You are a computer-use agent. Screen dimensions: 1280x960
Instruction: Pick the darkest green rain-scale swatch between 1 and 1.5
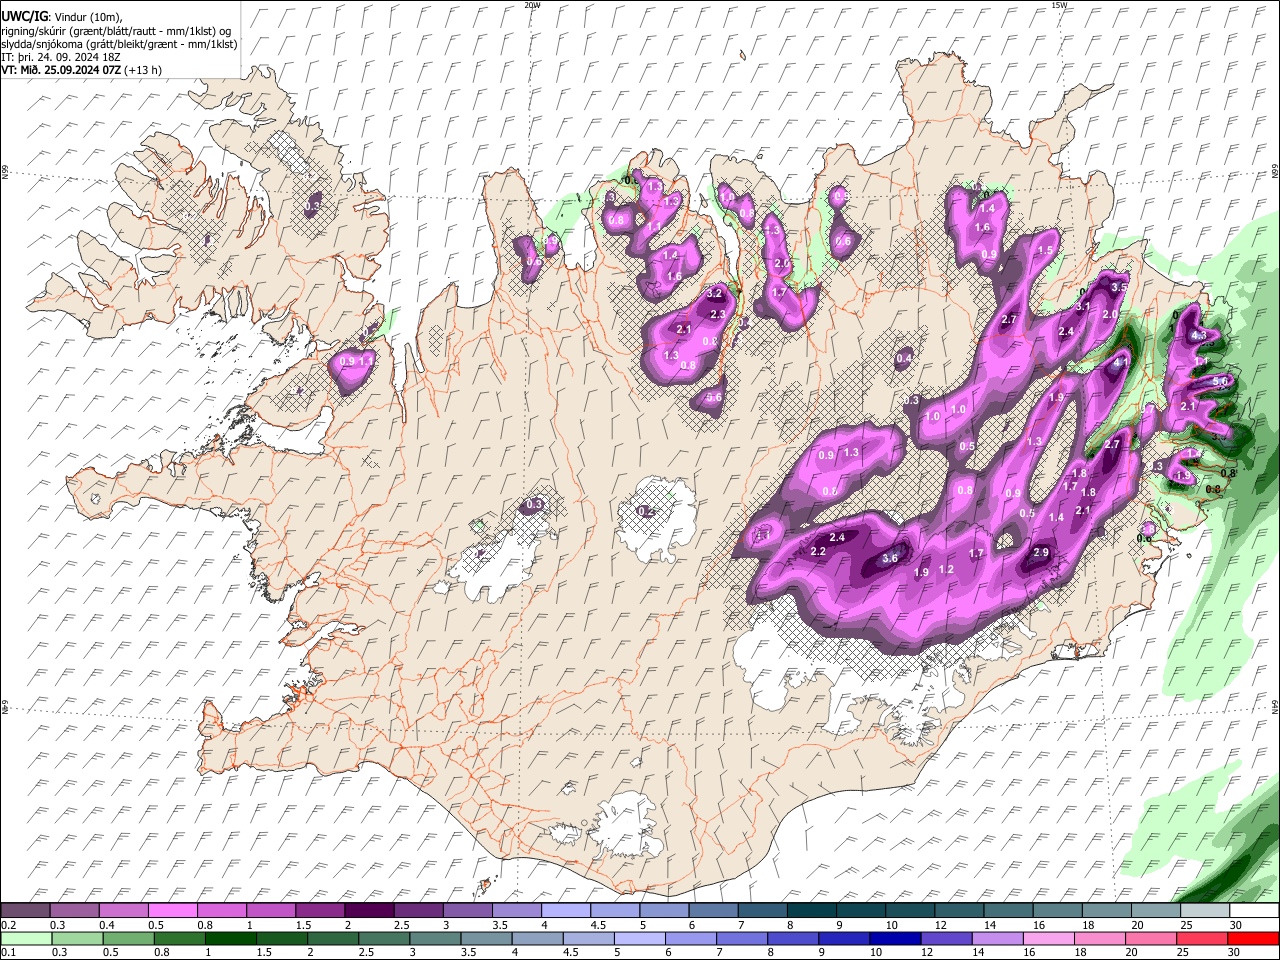click(231, 938)
